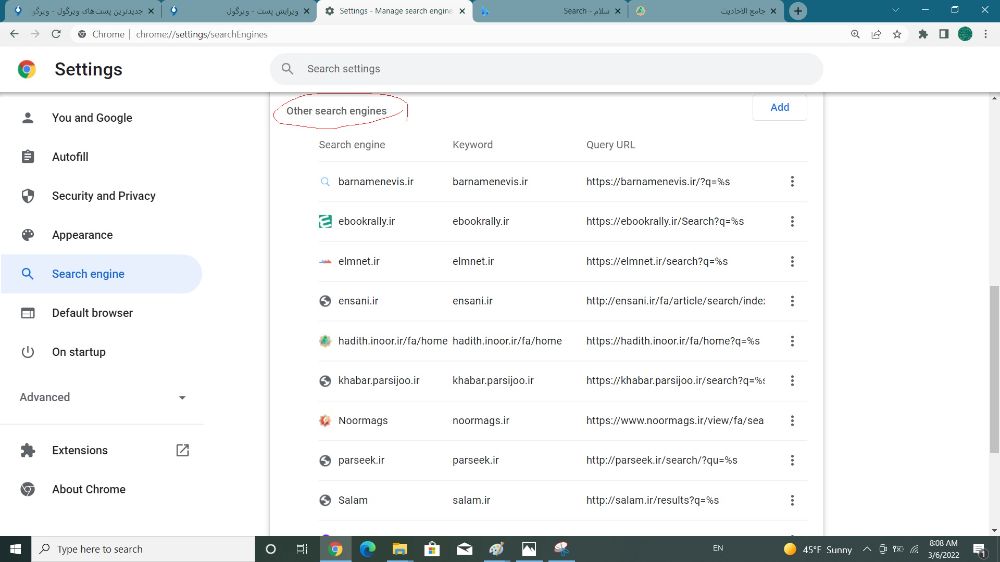Switch to the جامع الاحادیث tab
This screenshot has width=1000, height=562.
click(x=706, y=11)
